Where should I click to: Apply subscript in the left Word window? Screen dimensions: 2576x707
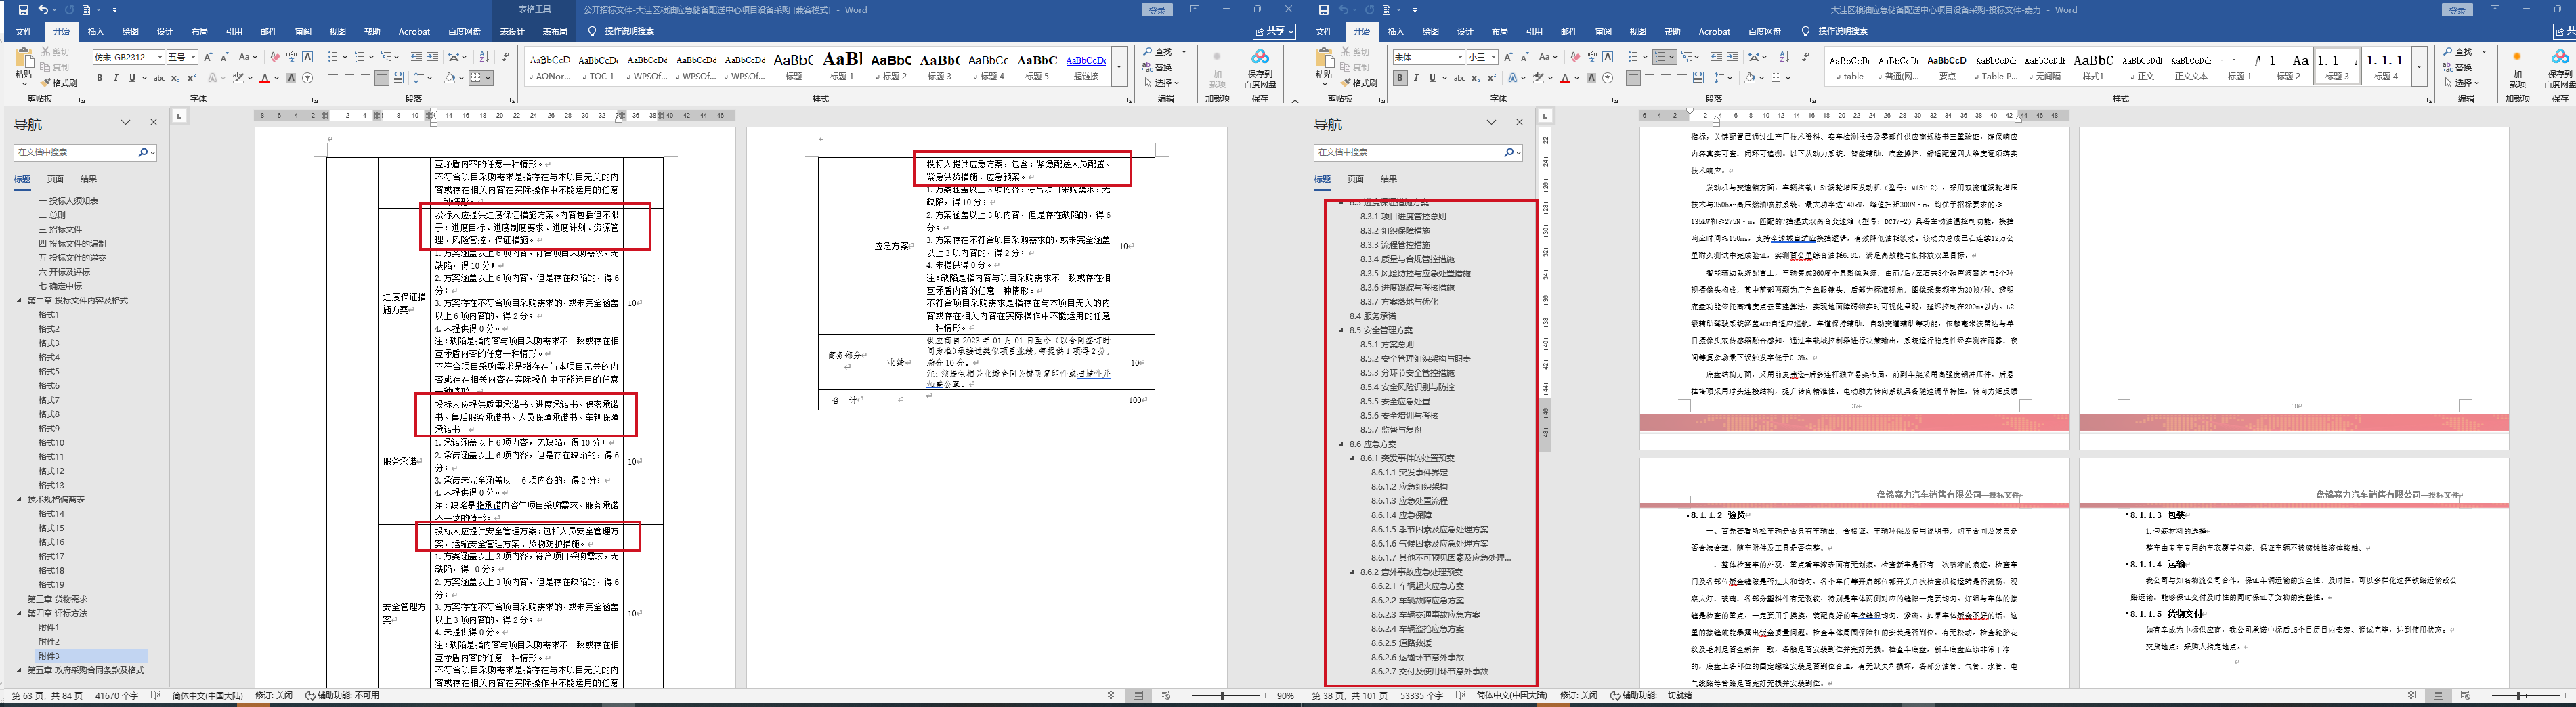[x=175, y=78]
